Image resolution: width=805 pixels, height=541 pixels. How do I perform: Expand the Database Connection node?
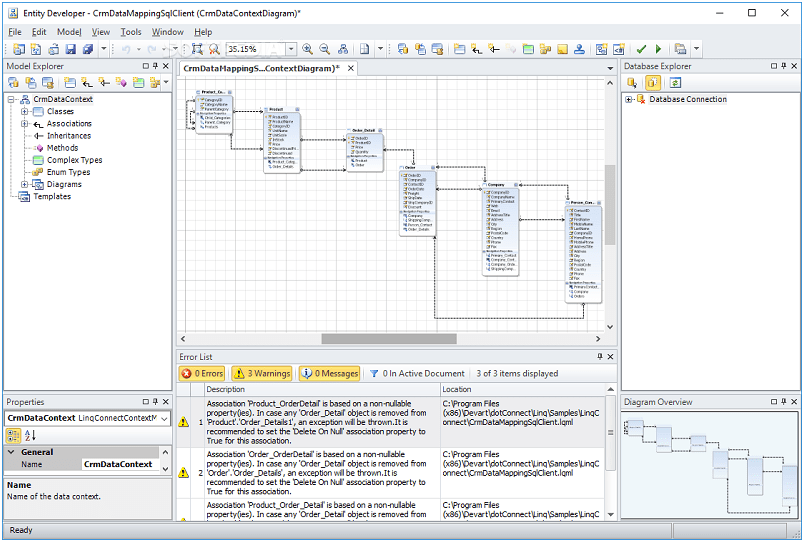pyautogui.click(x=628, y=100)
